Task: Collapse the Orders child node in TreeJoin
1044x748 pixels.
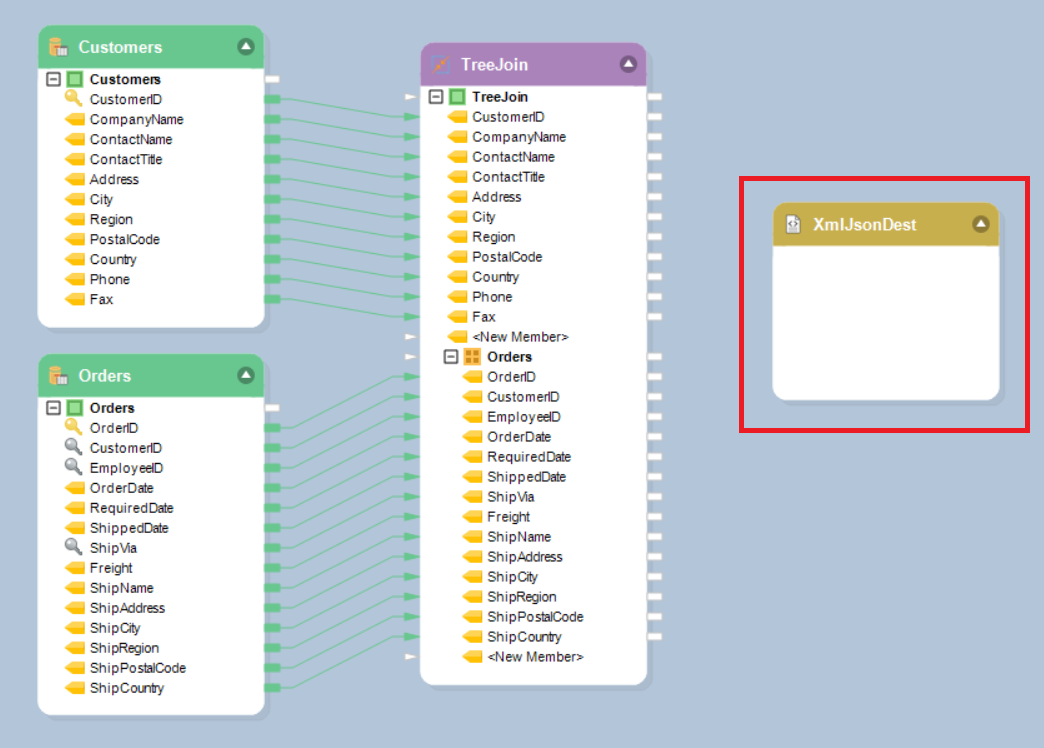Action: click(x=451, y=357)
